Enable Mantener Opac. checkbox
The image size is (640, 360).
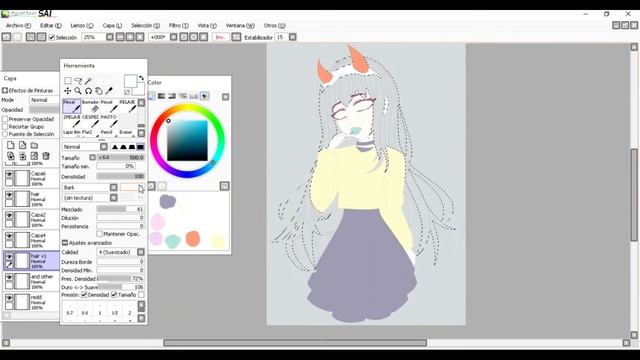99,234
